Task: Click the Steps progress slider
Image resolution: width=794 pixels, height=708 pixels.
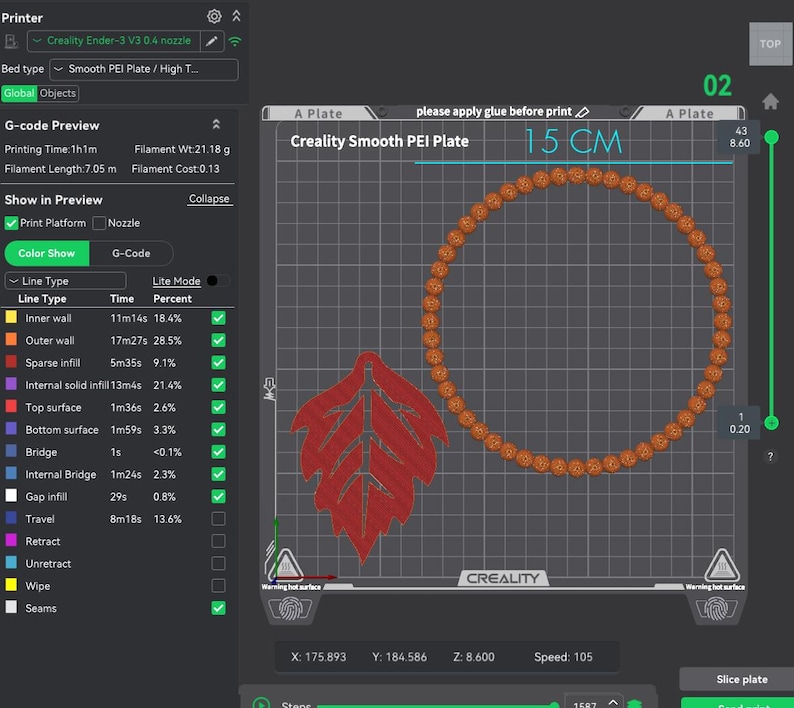Action: click(436, 704)
